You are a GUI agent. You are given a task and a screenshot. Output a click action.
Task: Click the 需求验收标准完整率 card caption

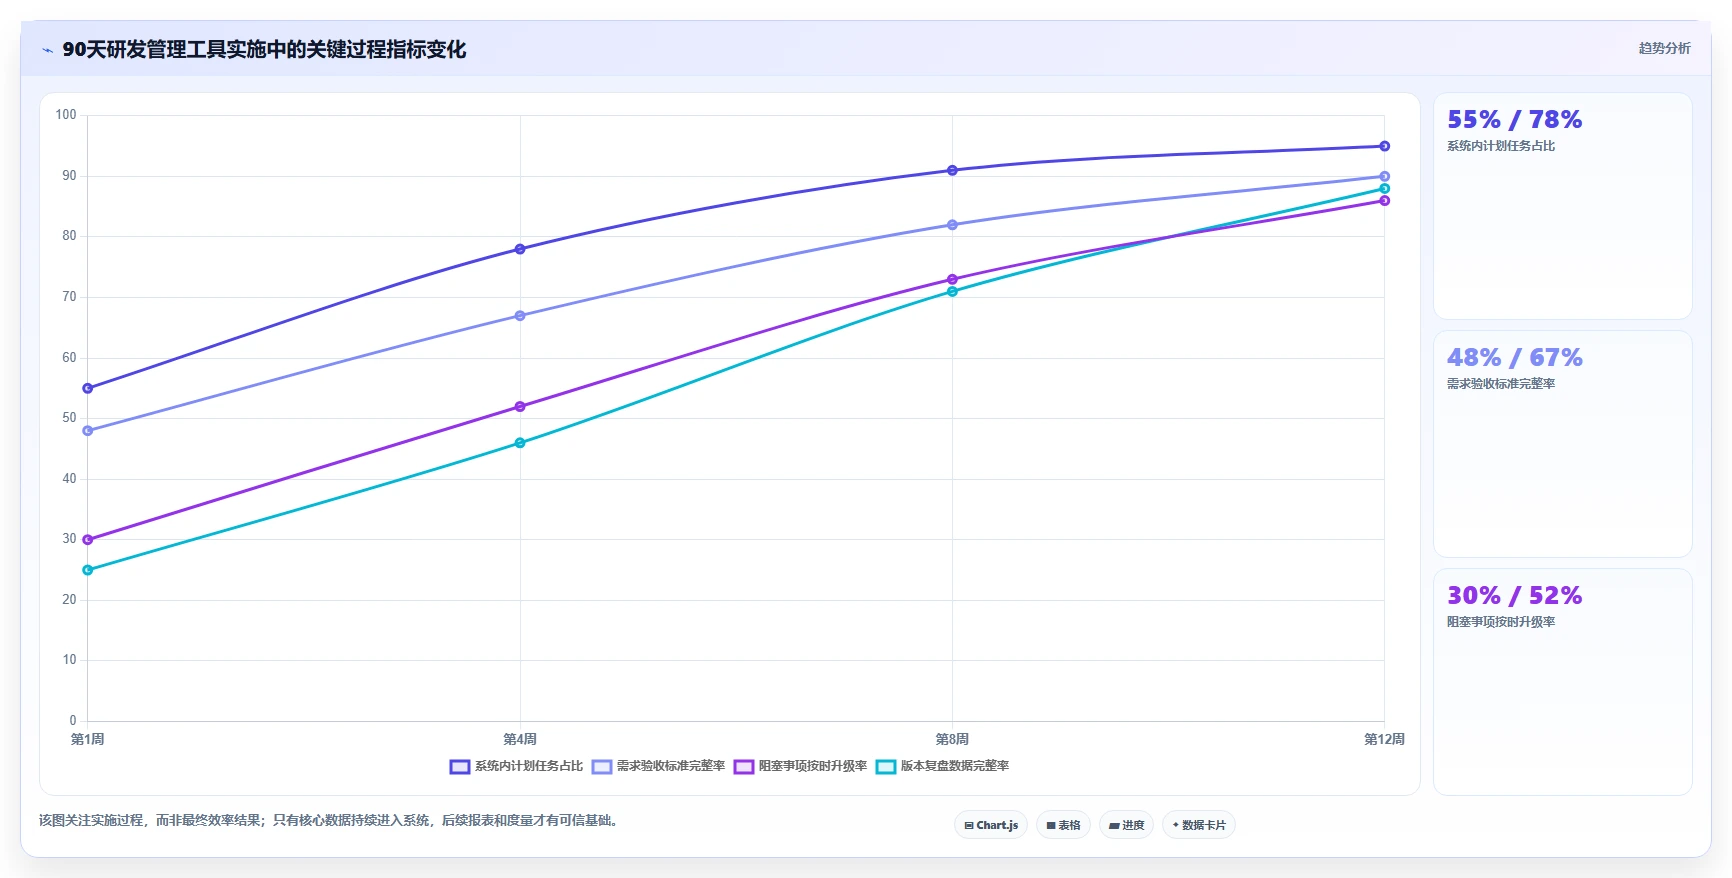(x=1501, y=384)
